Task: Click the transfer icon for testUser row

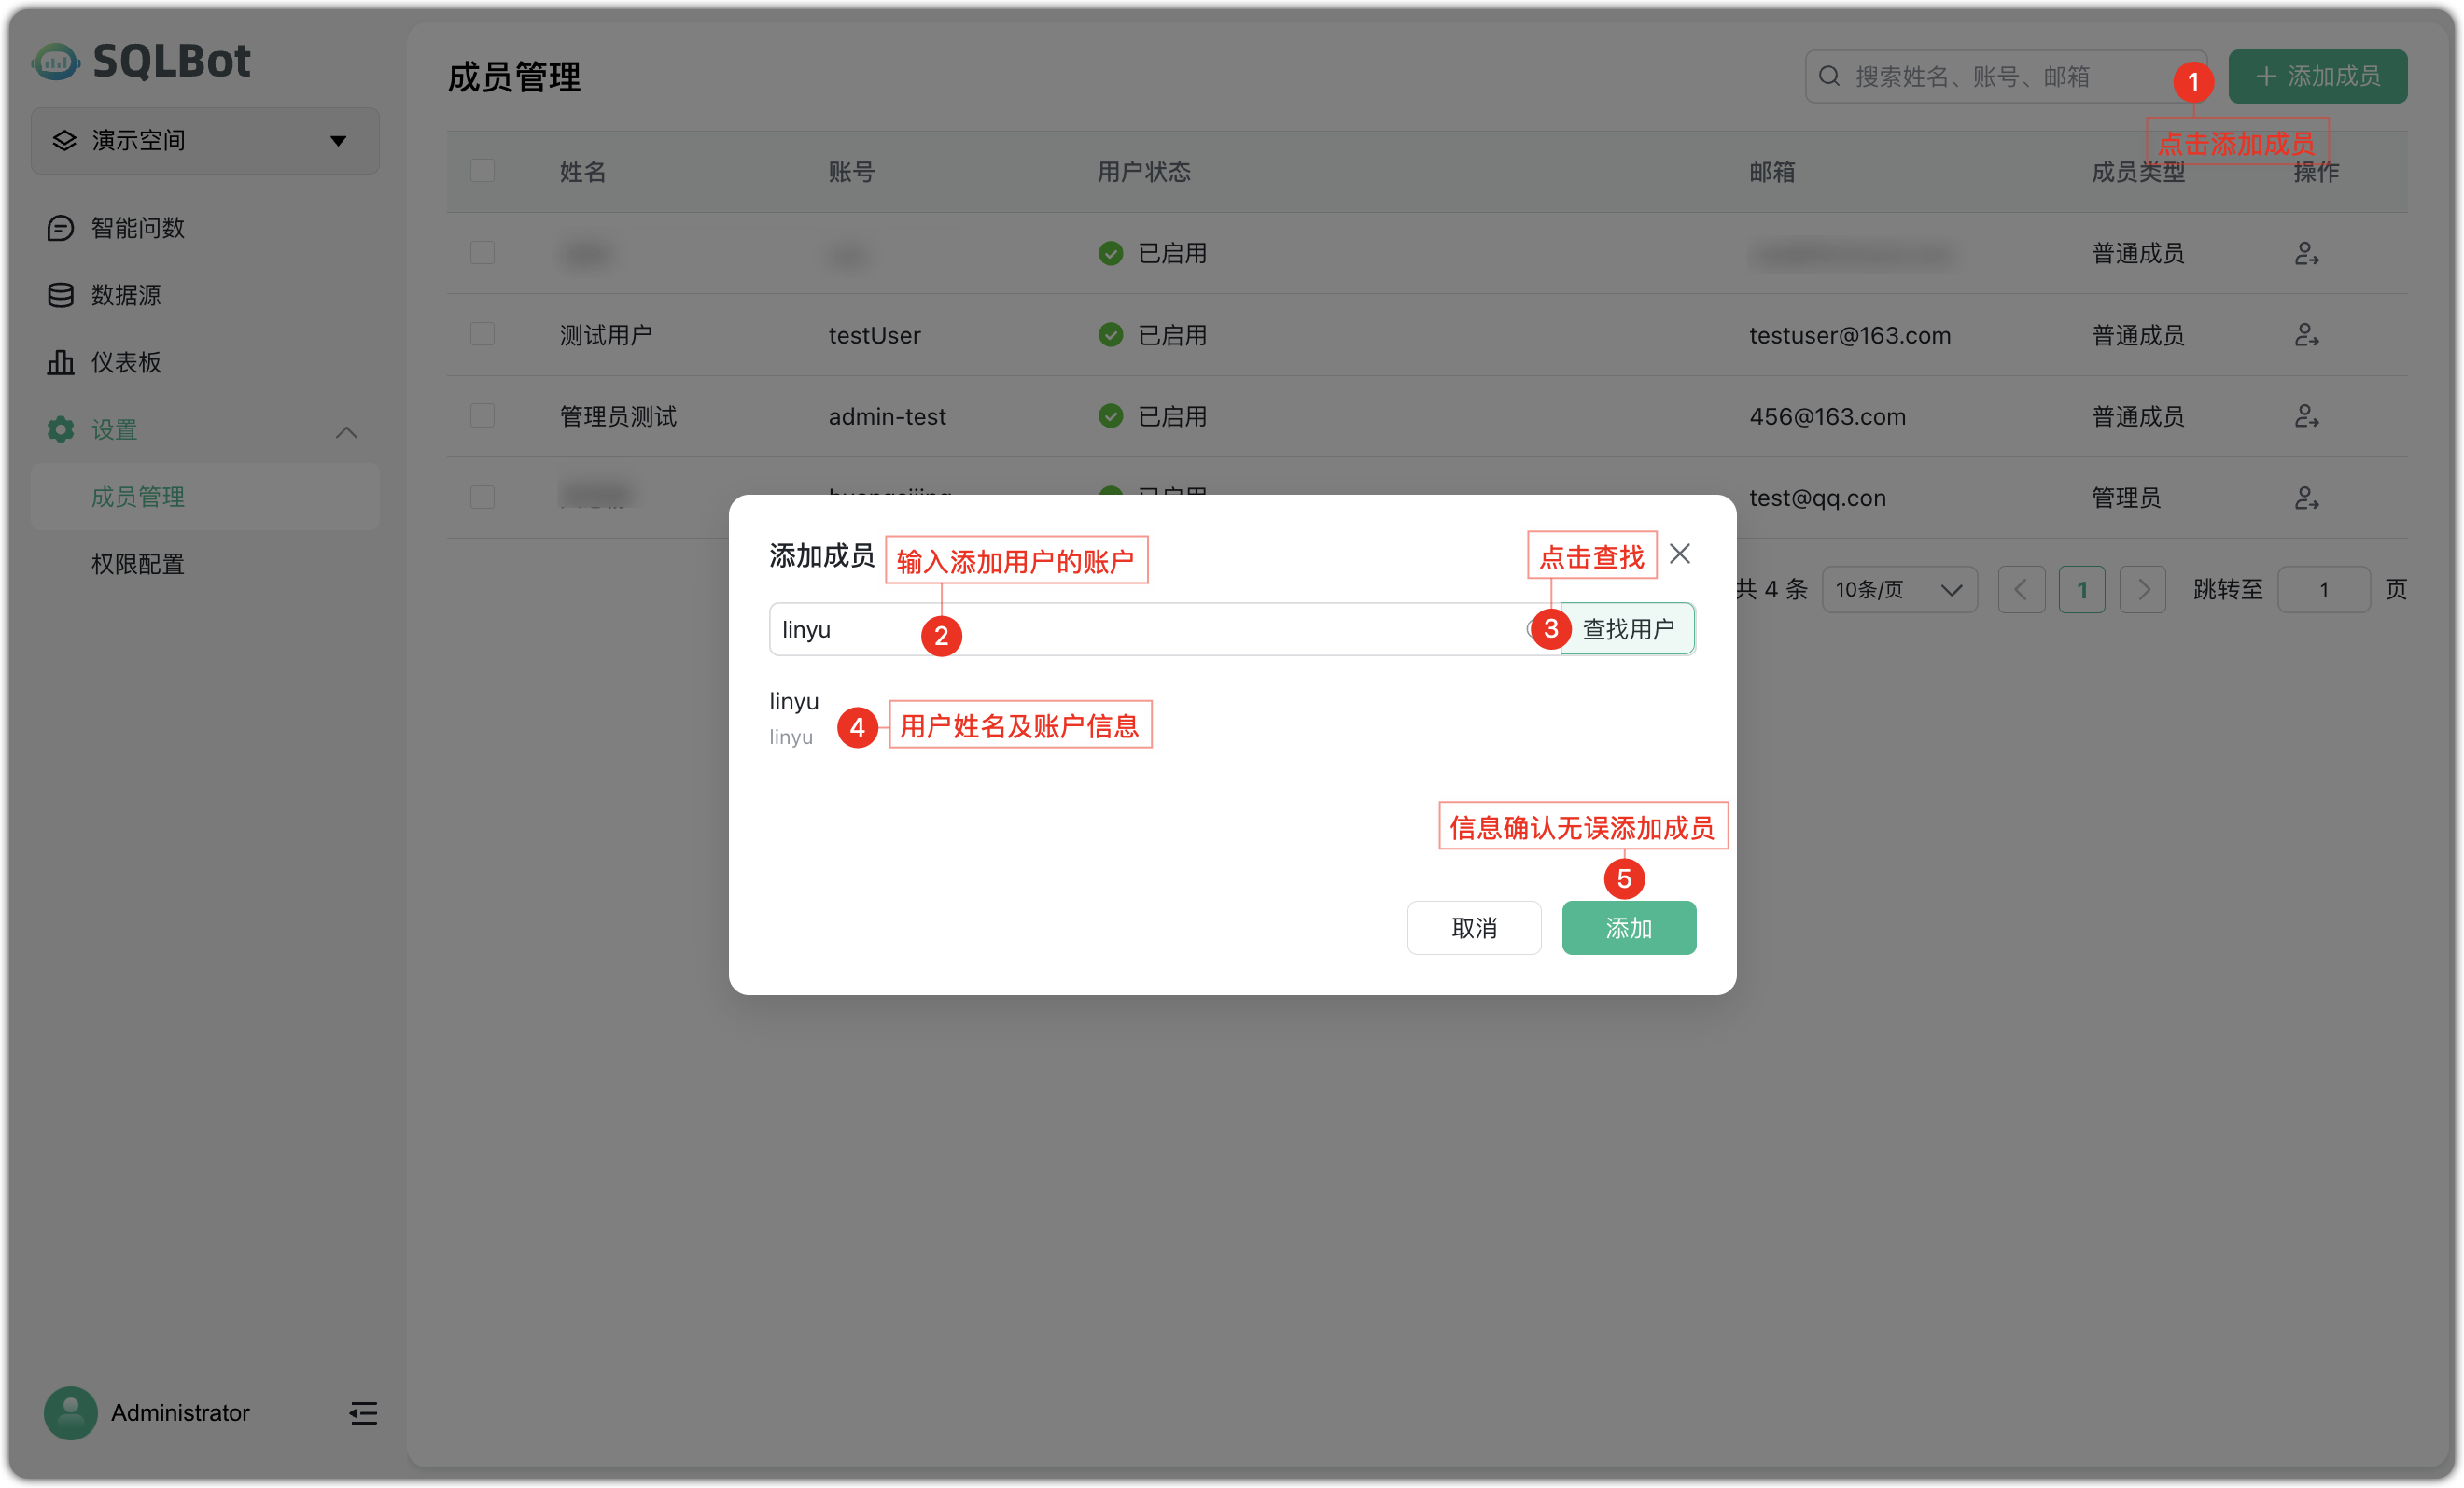Action: (2308, 334)
